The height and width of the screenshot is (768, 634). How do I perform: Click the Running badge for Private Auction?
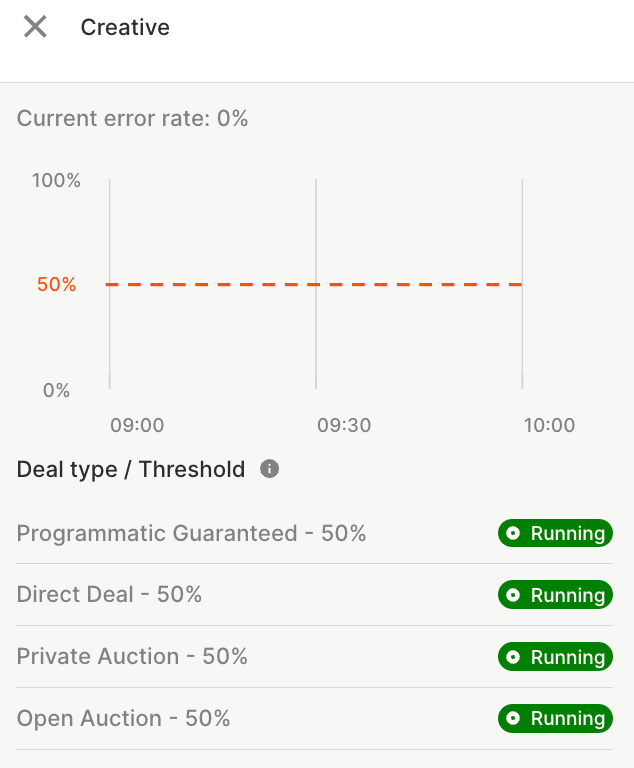[555, 658]
